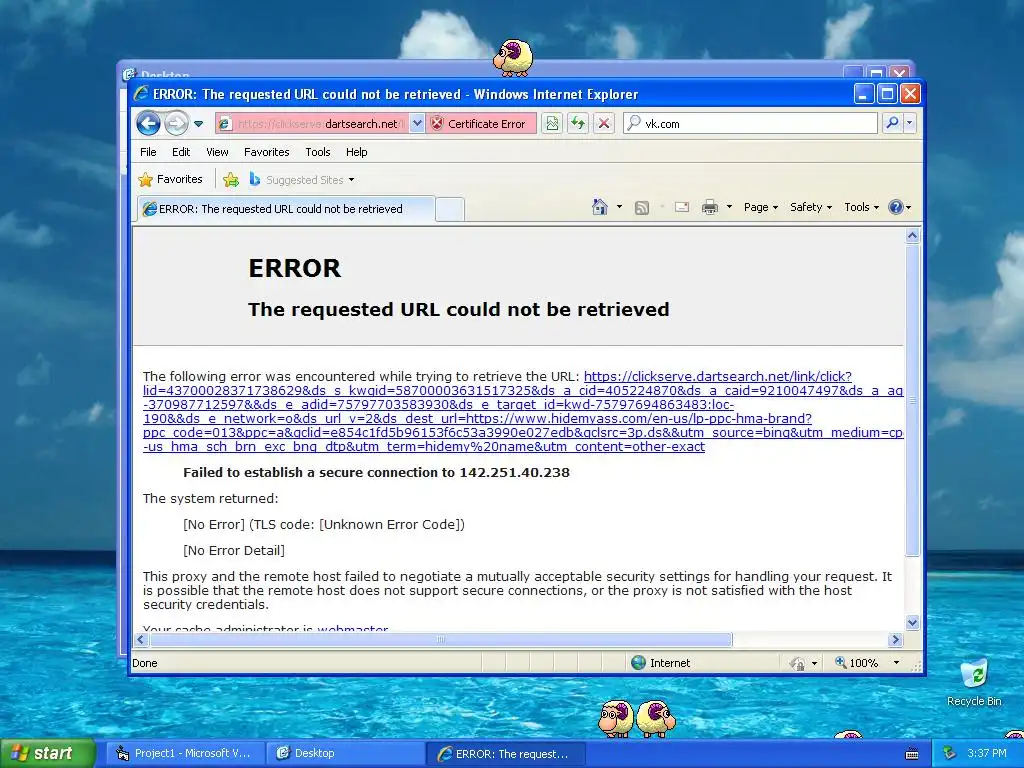Refresh the page with the green arrows
This screenshot has width=1024, height=768.
tap(578, 123)
